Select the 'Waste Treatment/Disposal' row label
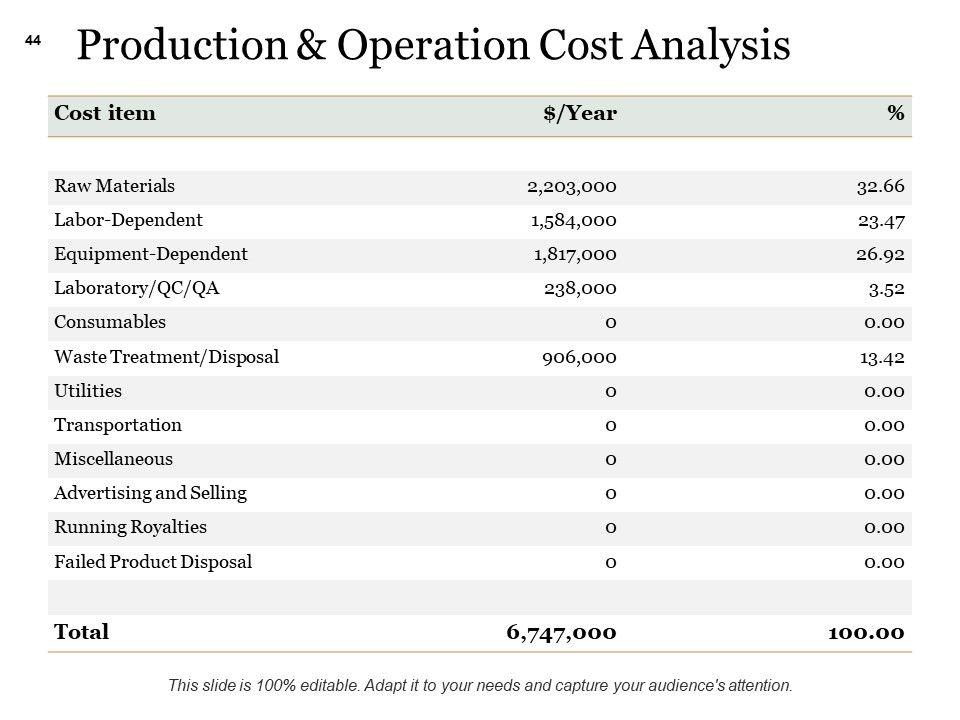The width and height of the screenshot is (960, 720). (166, 356)
